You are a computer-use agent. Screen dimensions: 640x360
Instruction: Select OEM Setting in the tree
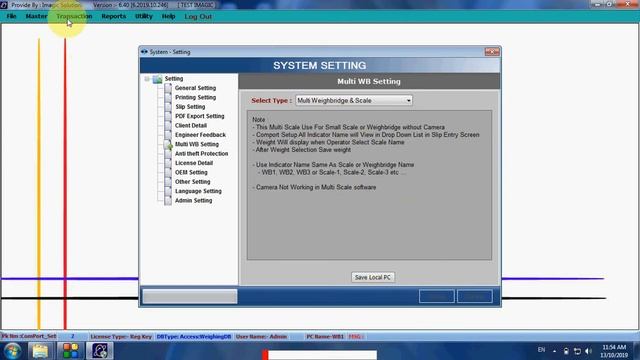tap(191, 173)
